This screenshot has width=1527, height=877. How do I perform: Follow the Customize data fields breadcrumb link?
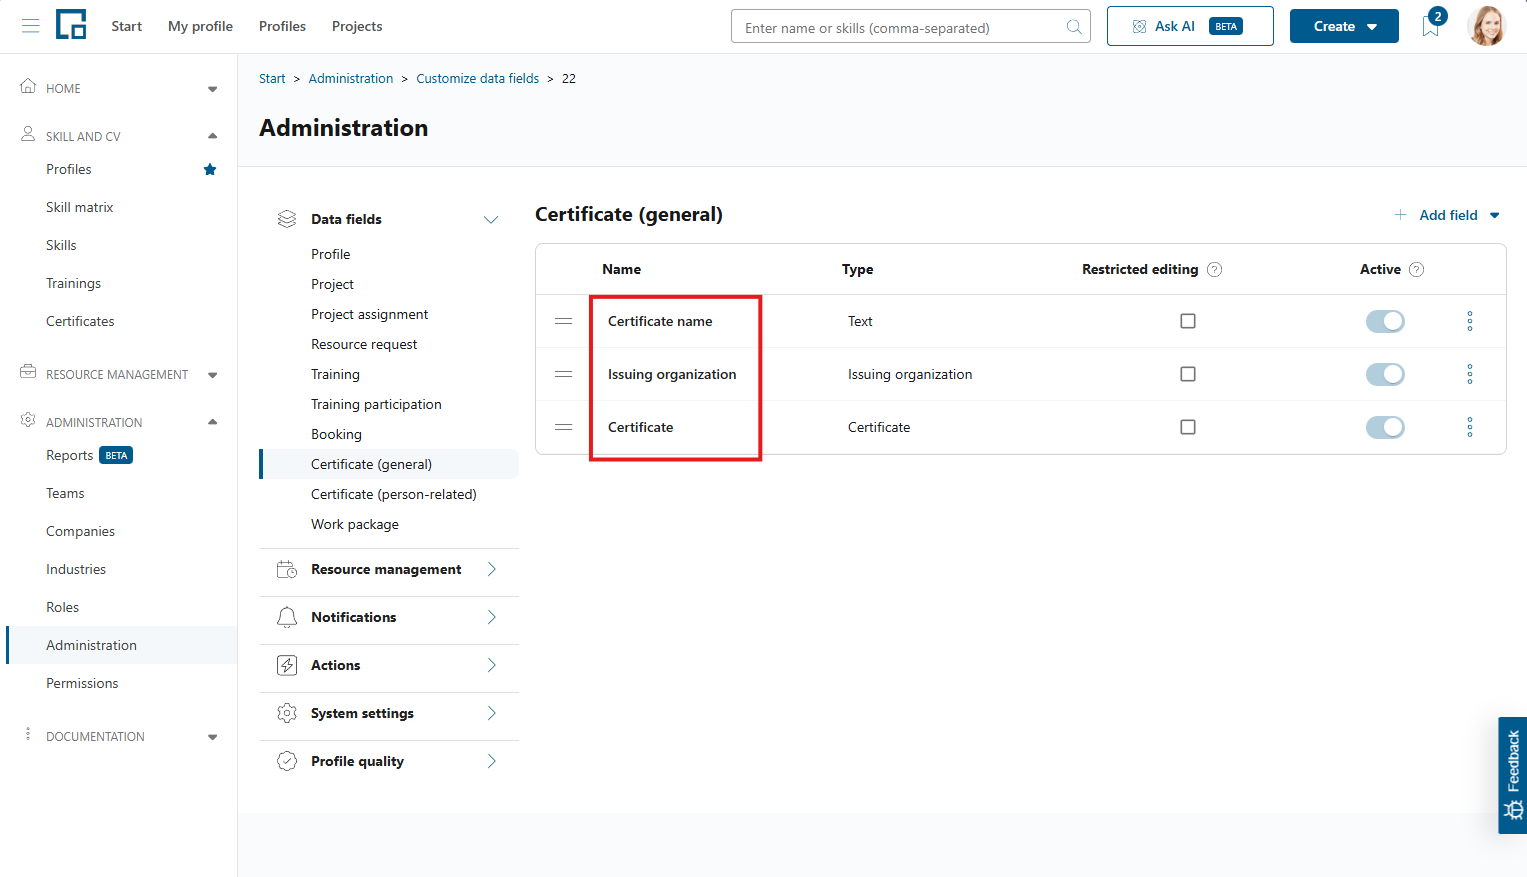(477, 78)
